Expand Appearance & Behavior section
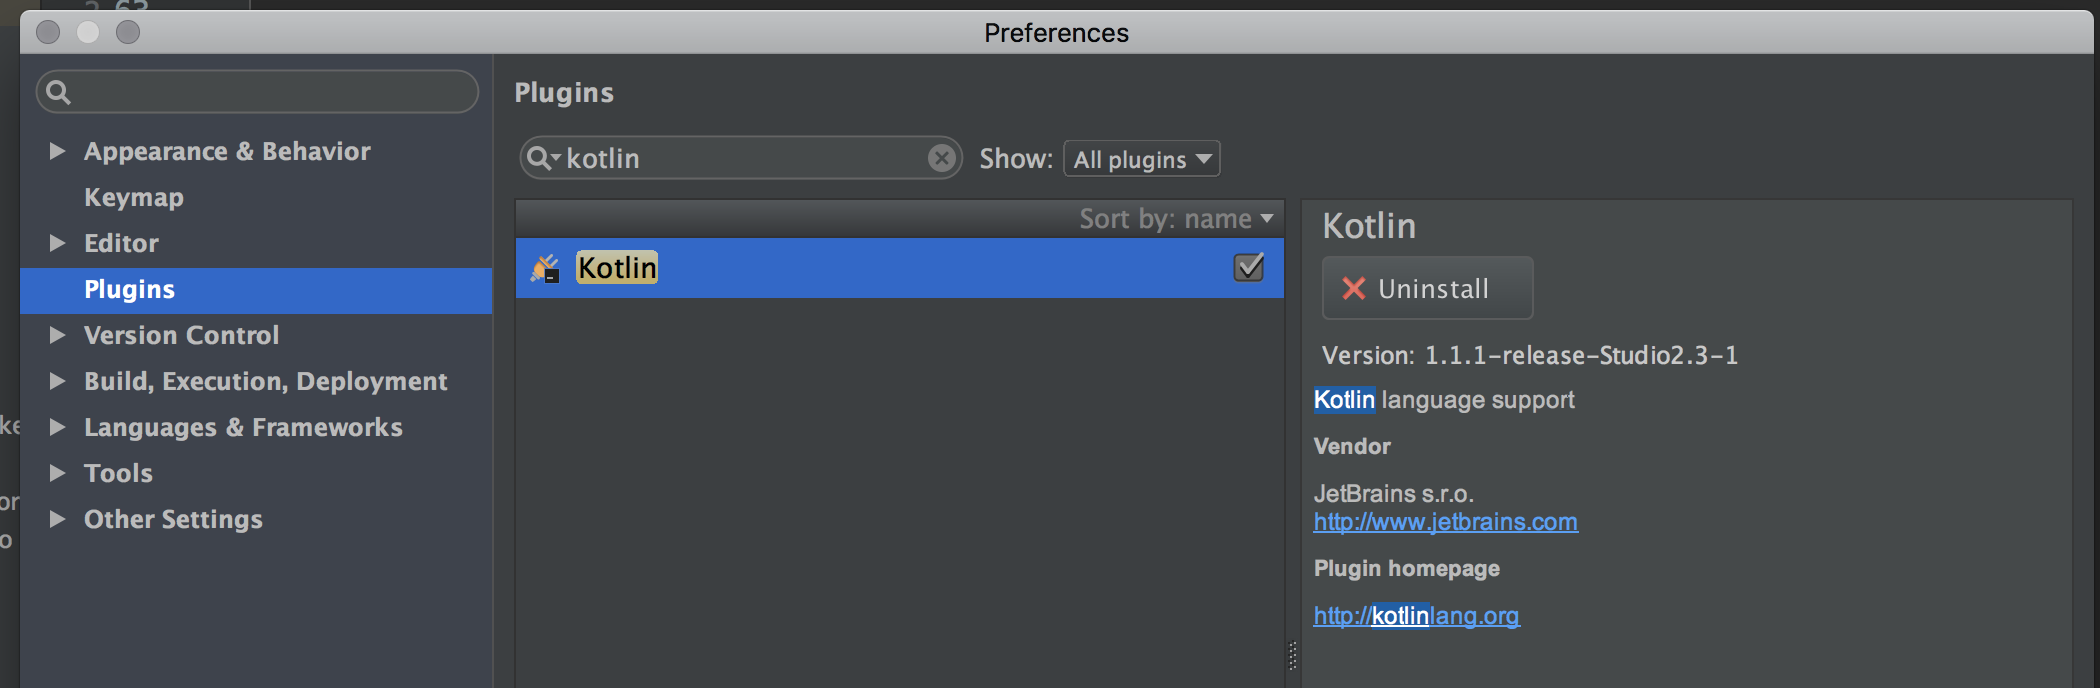The height and width of the screenshot is (688, 2100). click(57, 151)
